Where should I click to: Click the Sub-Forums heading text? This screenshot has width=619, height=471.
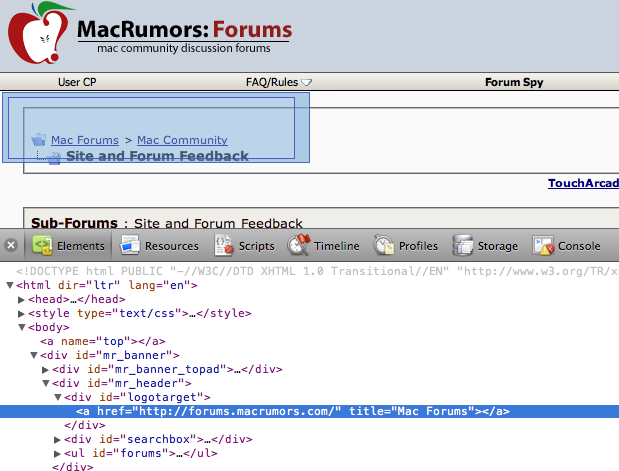pyautogui.click(x=74, y=223)
